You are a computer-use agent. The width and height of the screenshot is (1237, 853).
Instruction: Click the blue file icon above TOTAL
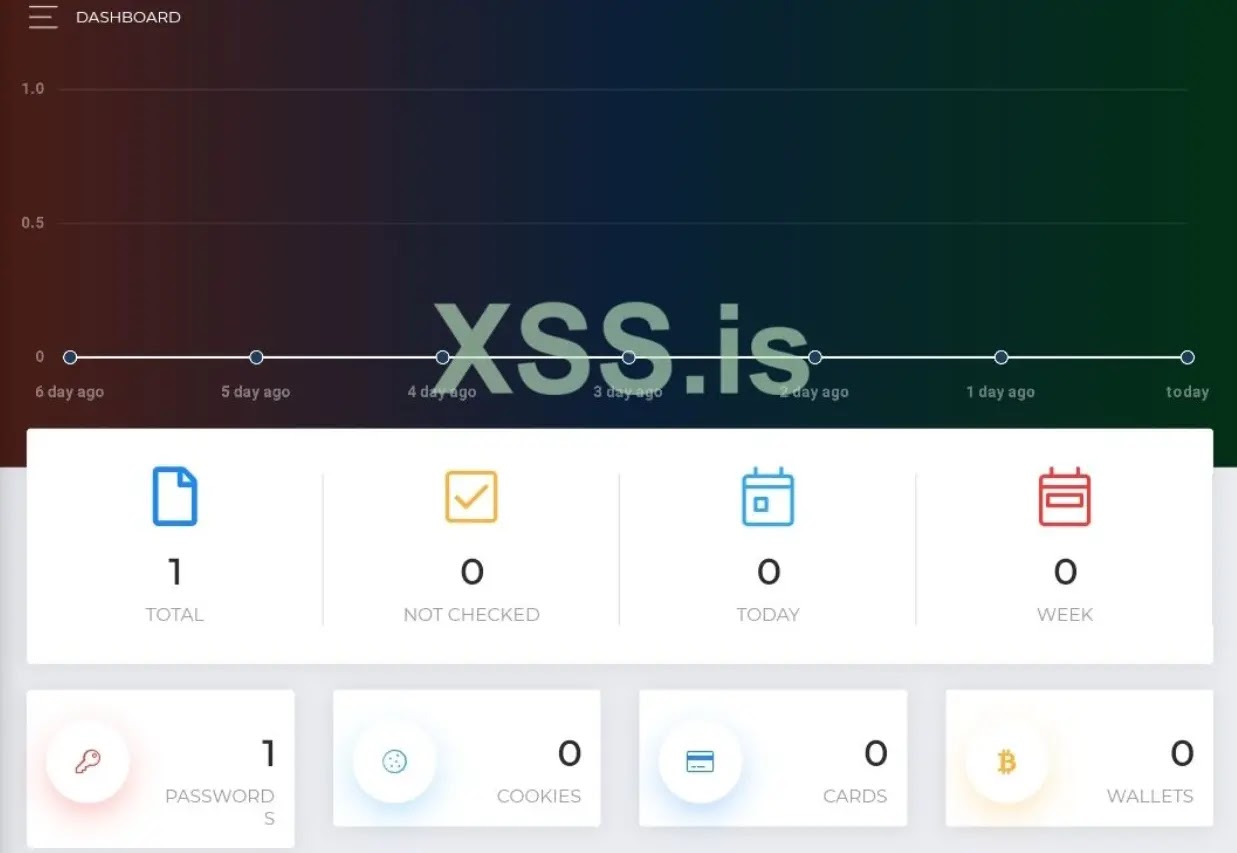pos(175,497)
